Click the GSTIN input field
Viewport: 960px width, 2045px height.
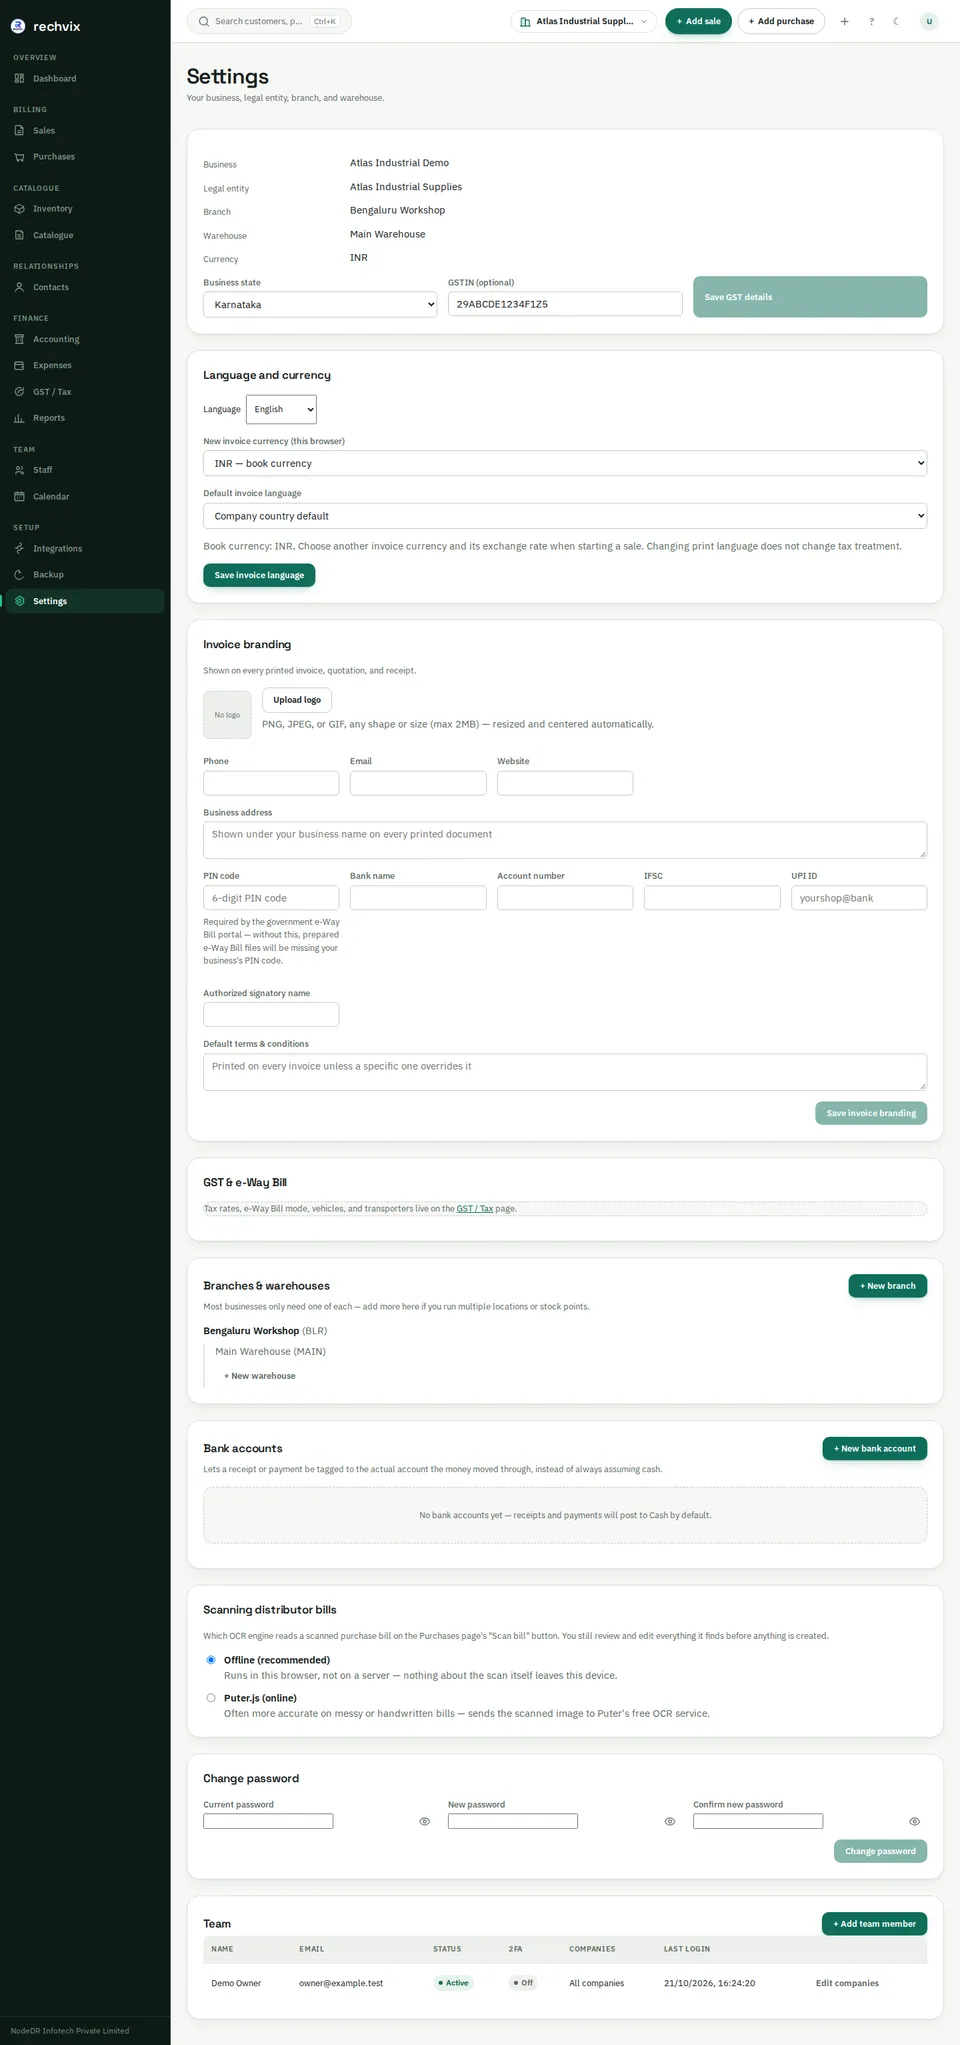click(565, 304)
